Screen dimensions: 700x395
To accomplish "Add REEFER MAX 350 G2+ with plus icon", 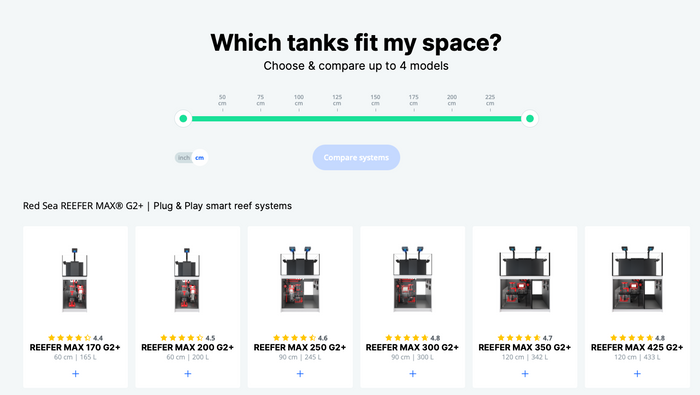I will click(525, 374).
